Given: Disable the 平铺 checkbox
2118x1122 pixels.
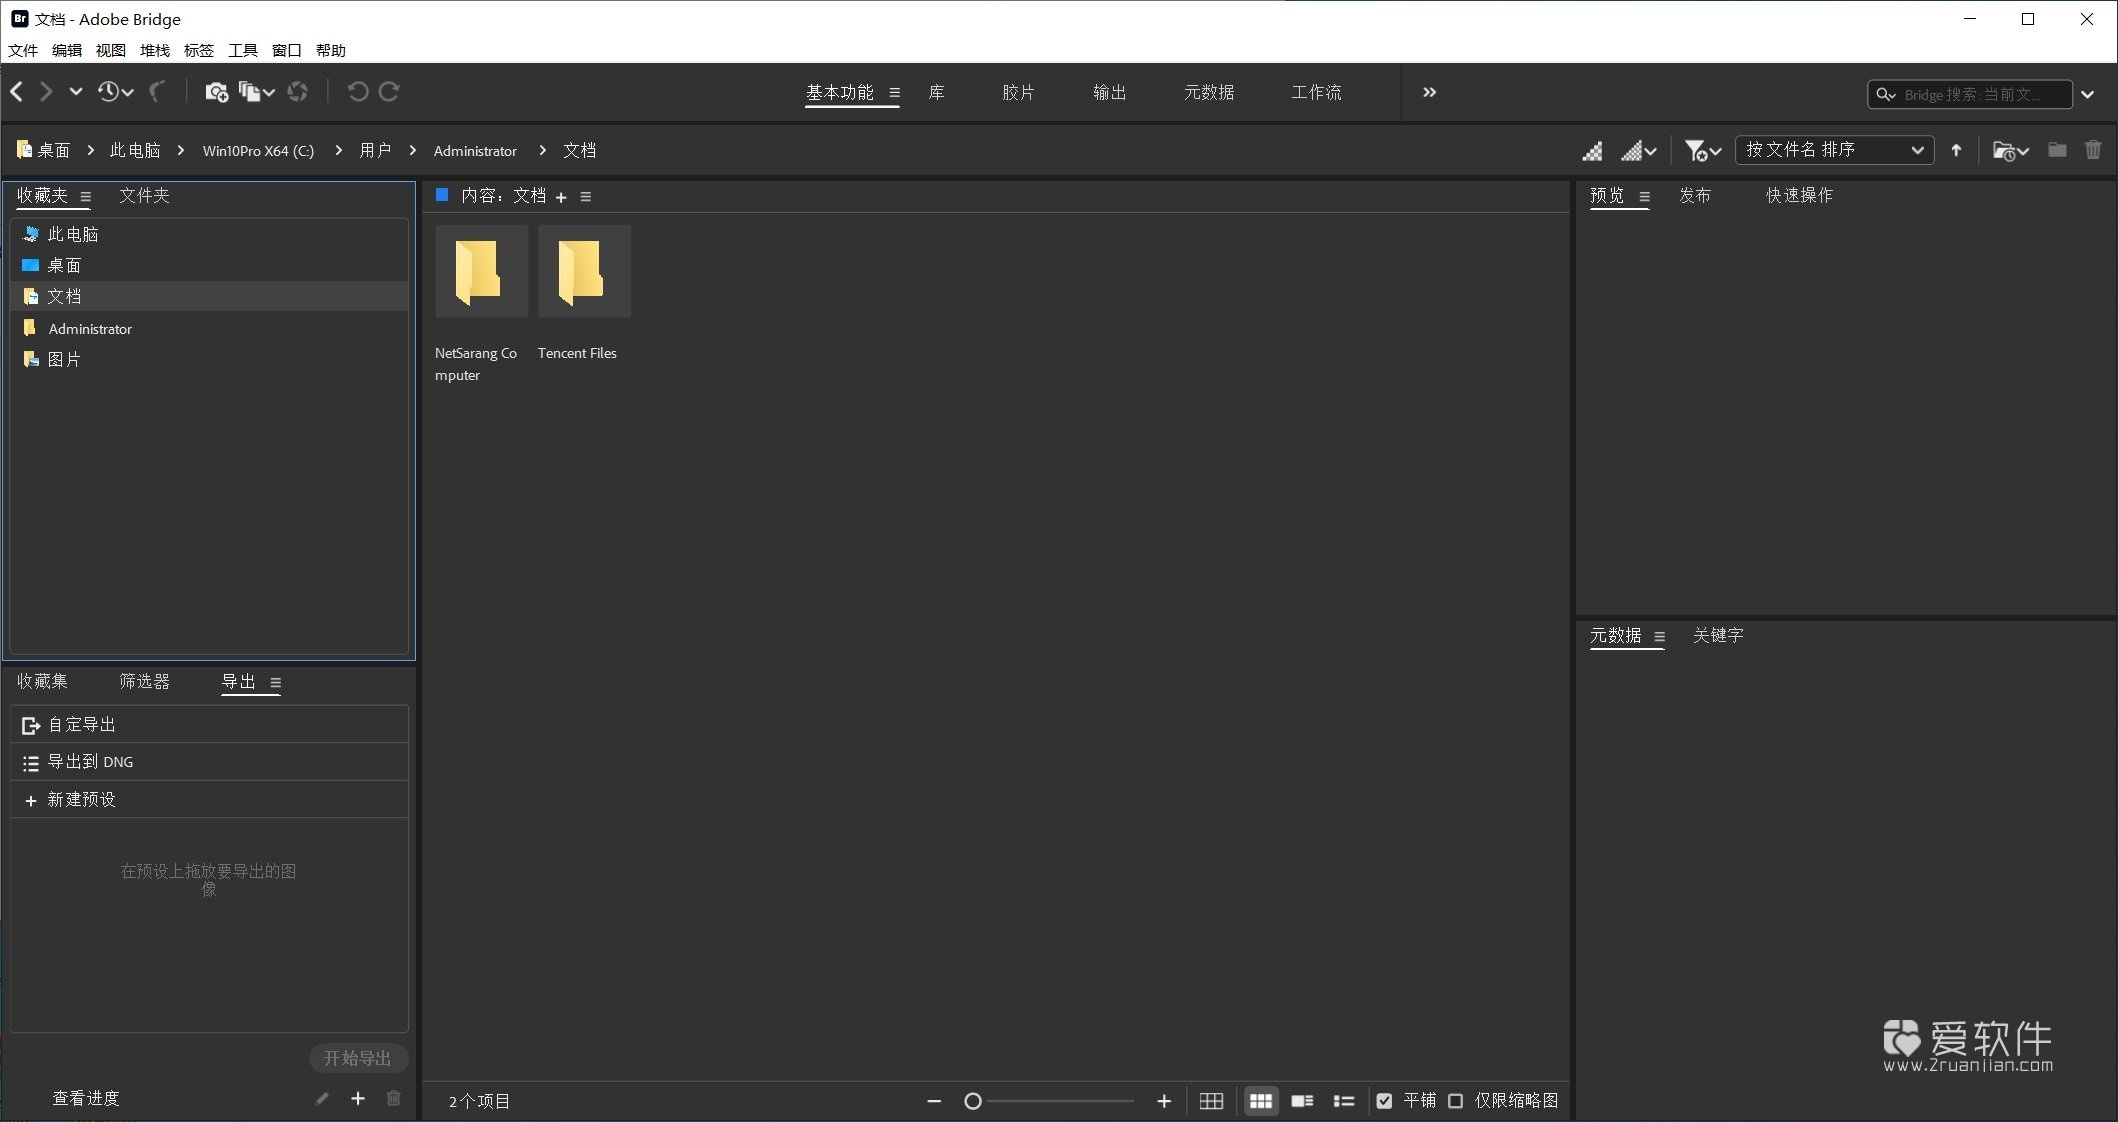Looking at the screenshot, I should (x=1385, y=1101).
